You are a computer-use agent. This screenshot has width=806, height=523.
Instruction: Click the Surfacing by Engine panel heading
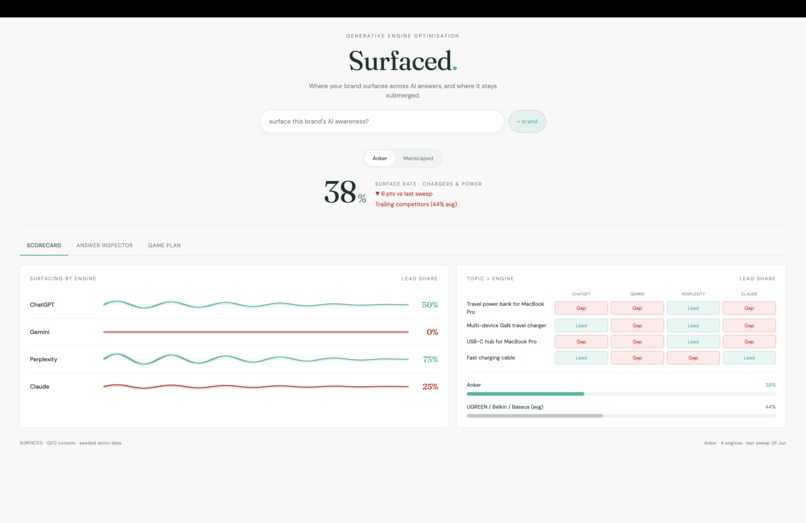pos(63,278)
